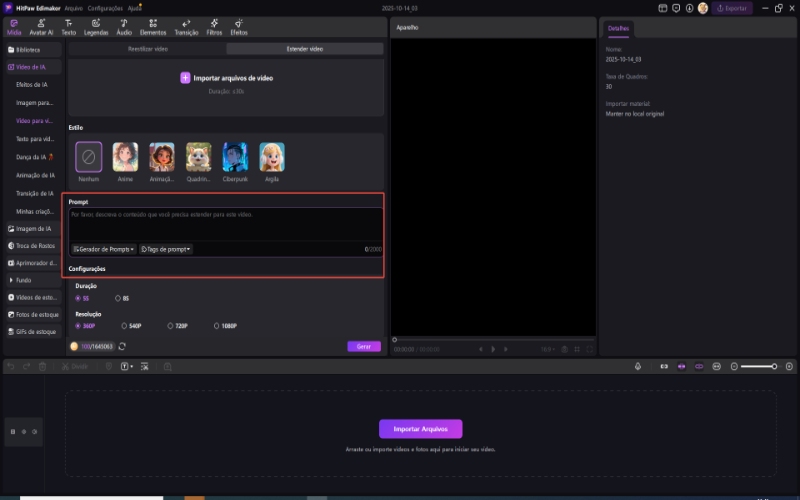Click the layout switcher icon in title bar

tap(663, 8)
